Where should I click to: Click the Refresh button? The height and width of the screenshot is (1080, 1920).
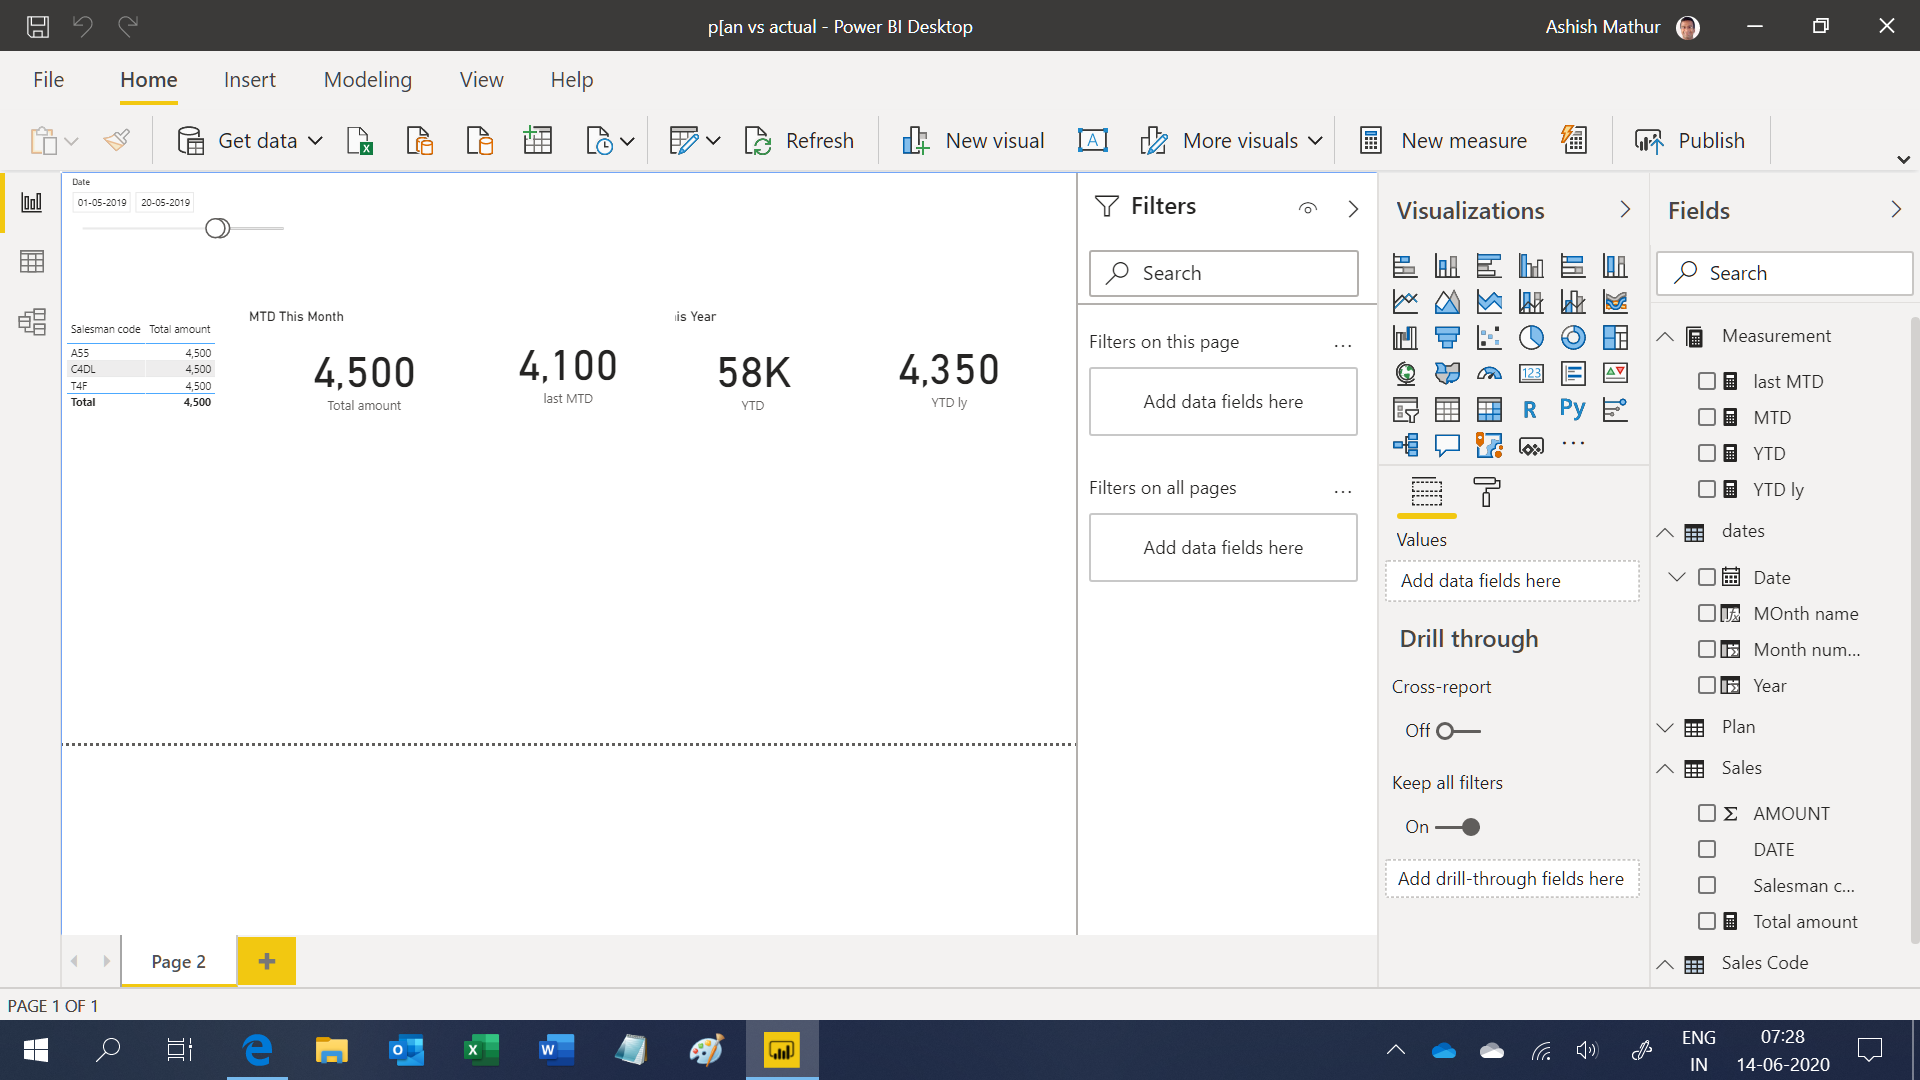800,141
